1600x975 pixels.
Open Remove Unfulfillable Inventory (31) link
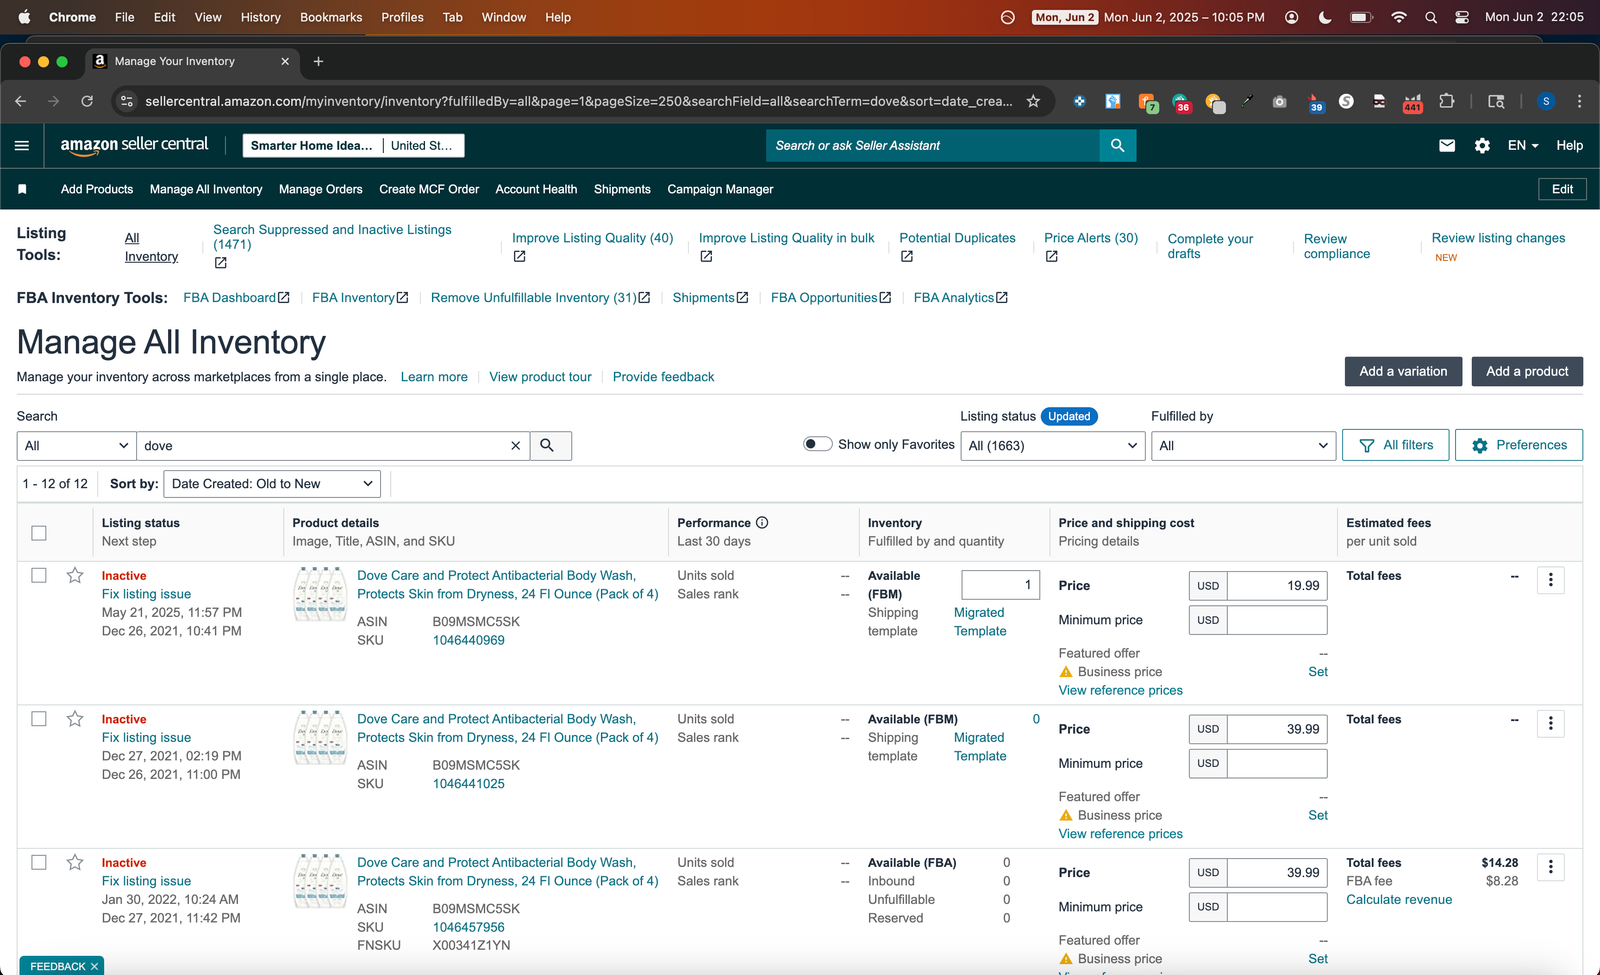[x=540, y=298]
